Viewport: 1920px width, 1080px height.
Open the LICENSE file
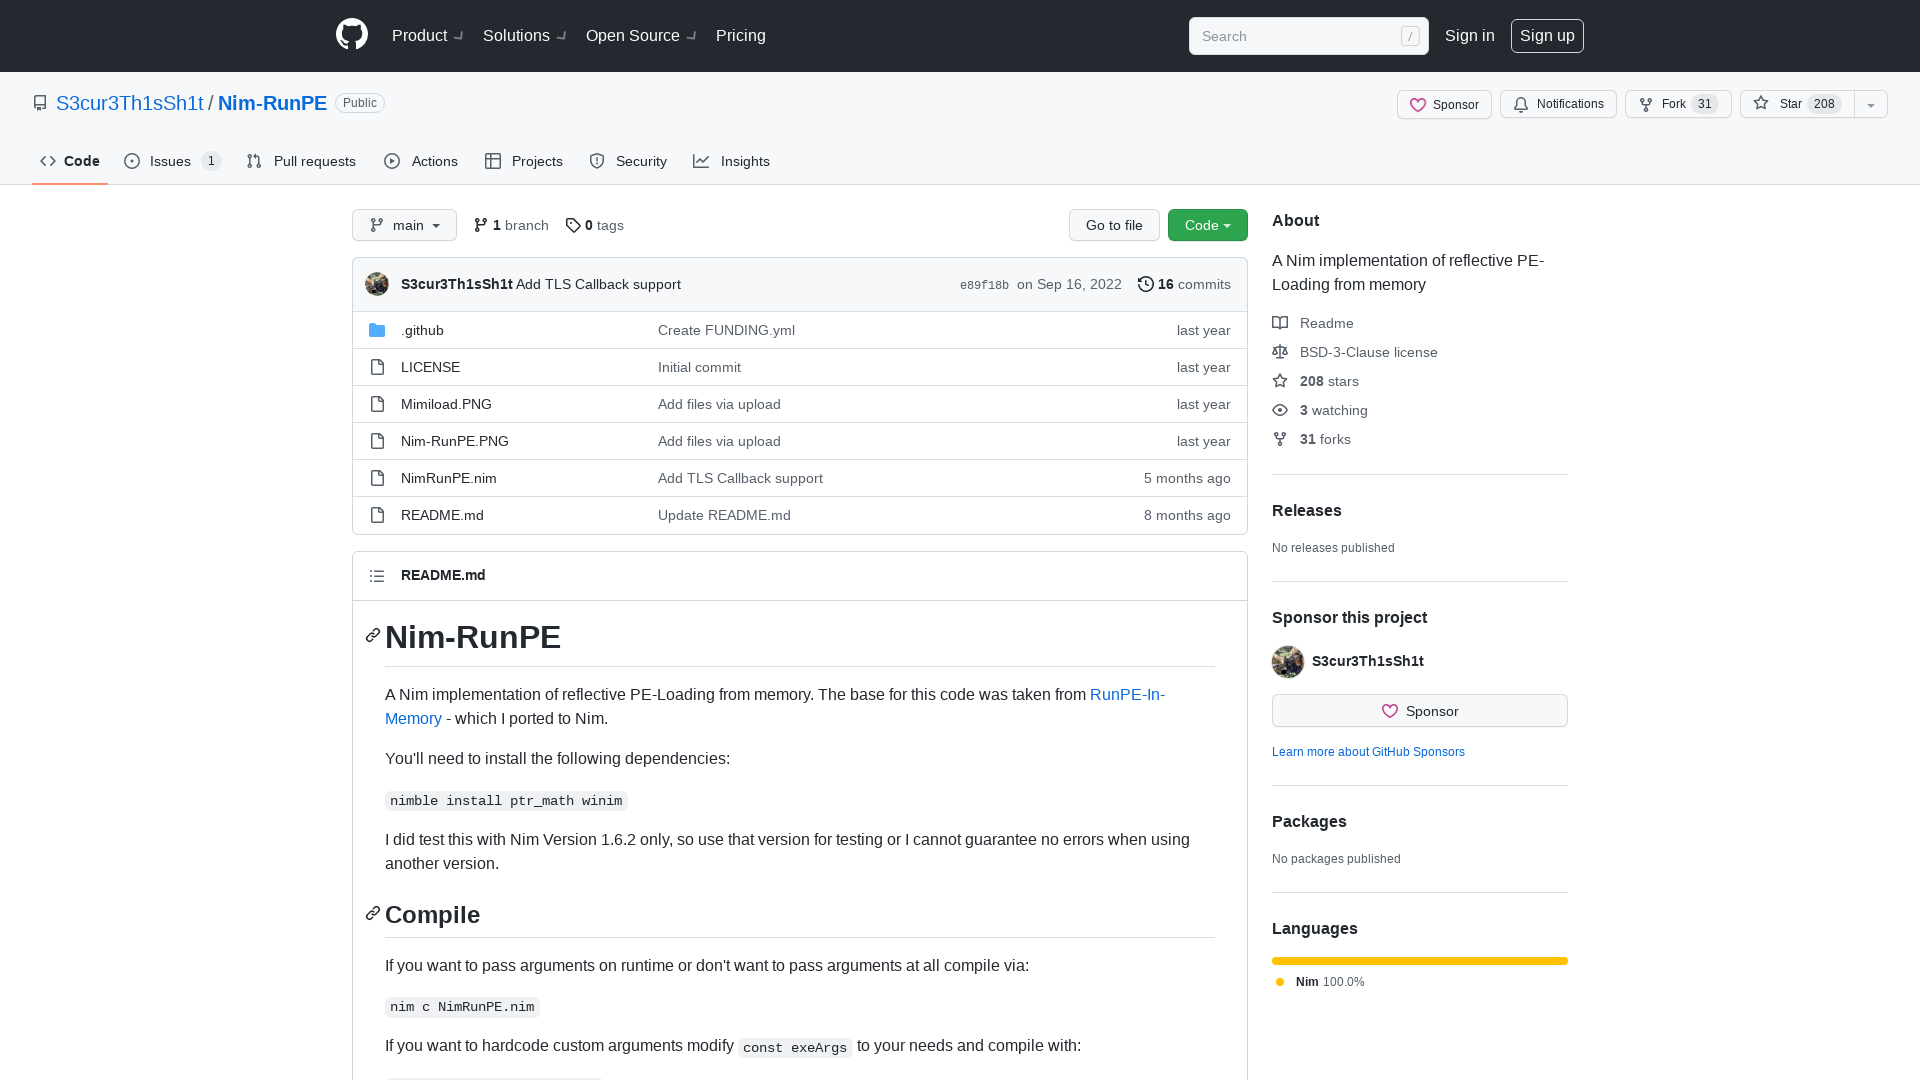point(430,367)
